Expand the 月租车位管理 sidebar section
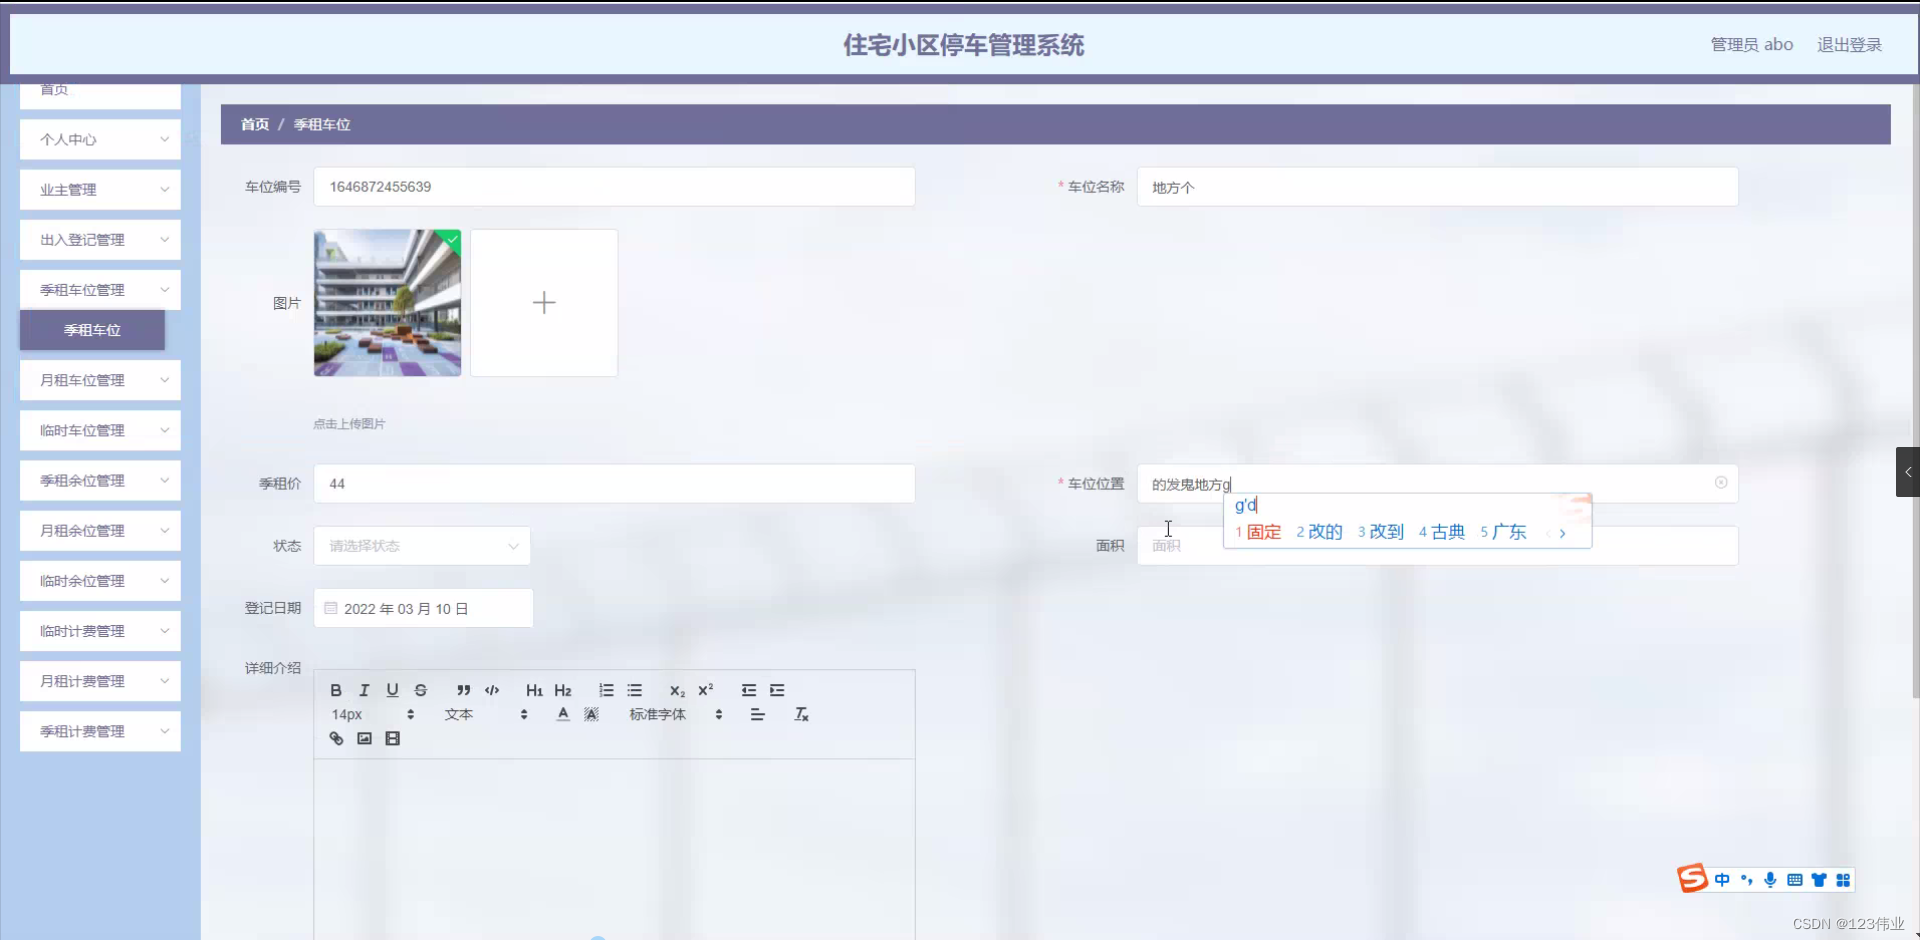Screen dimensions: 1920x940 pyautogui.click(x=100, y=380)
